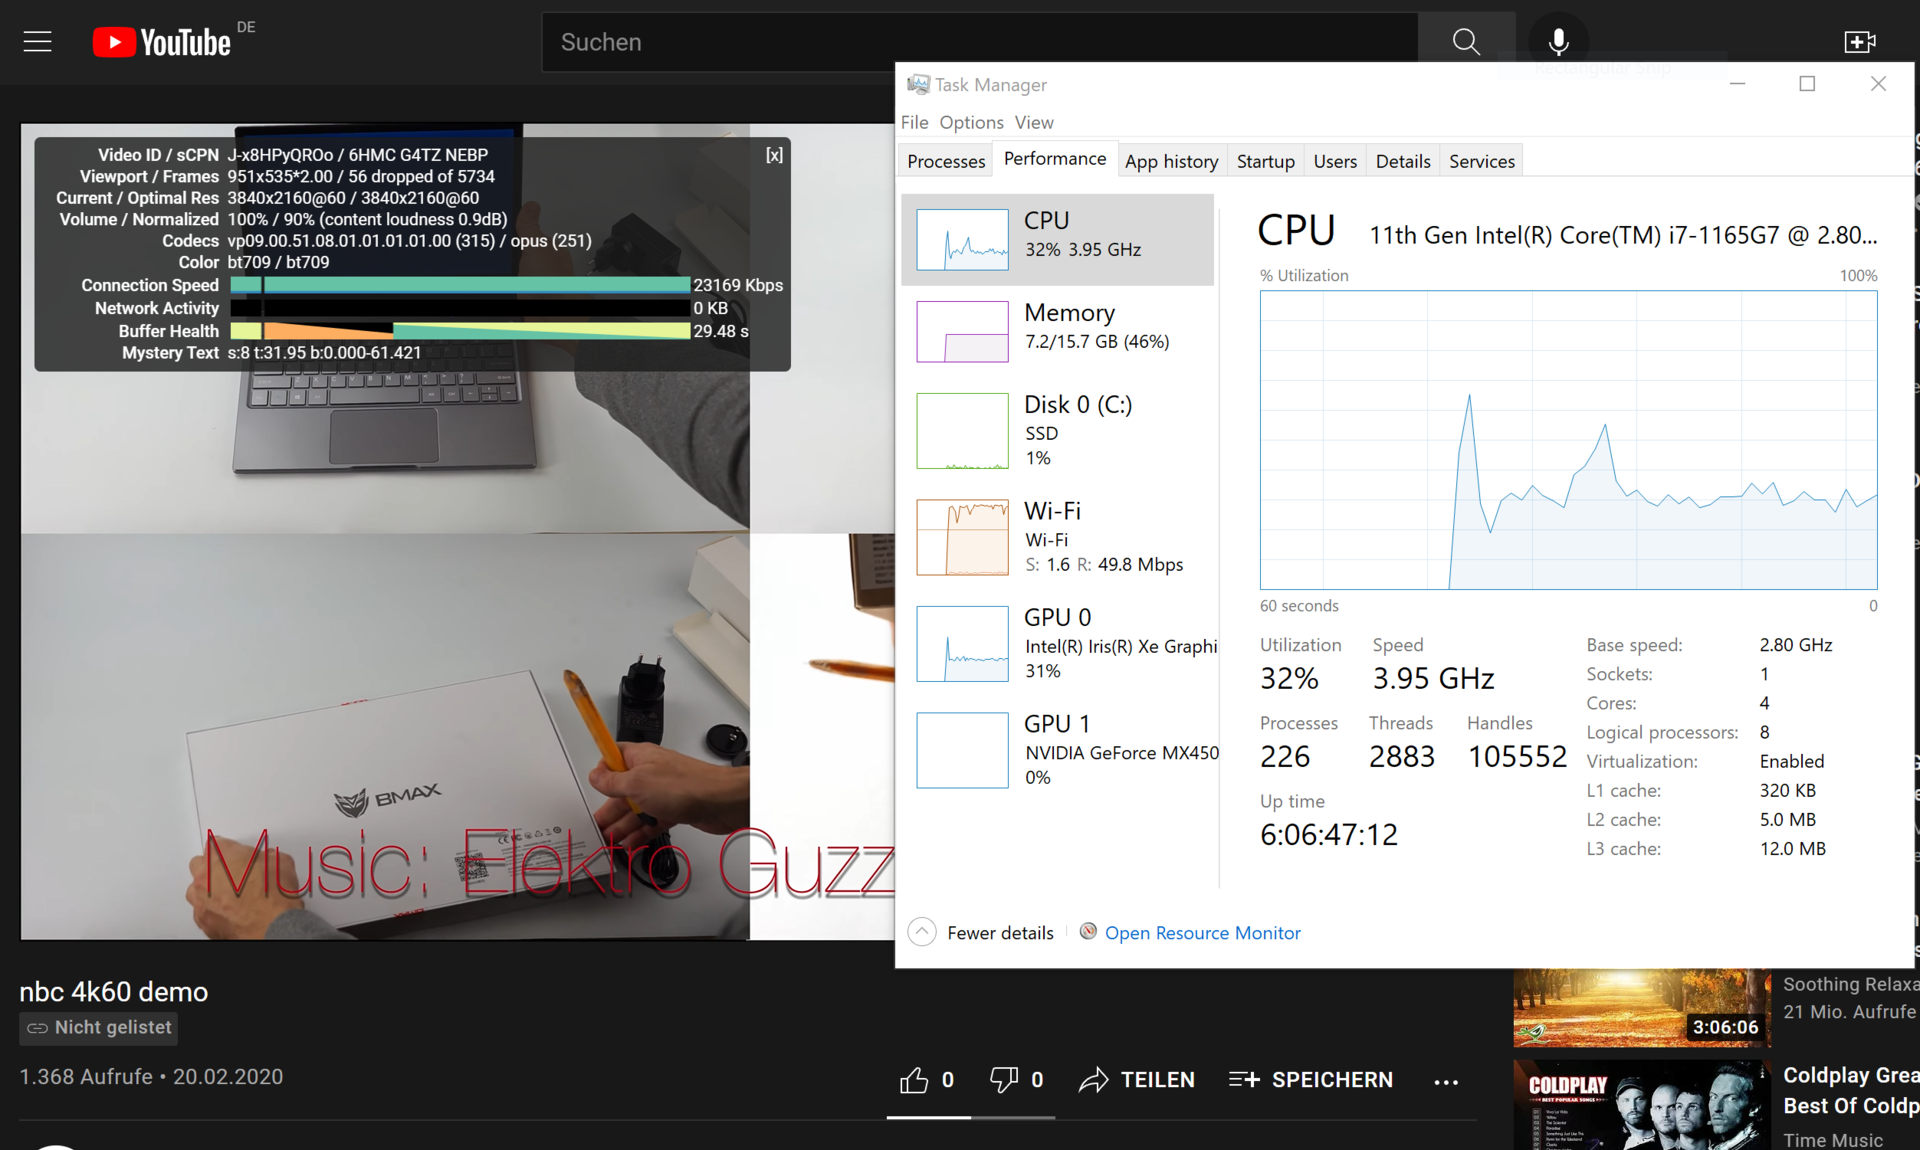
Task: Select GPU 0 Intel Iris Xe item
Action: pyautogui.click(x=1057, y=643)
